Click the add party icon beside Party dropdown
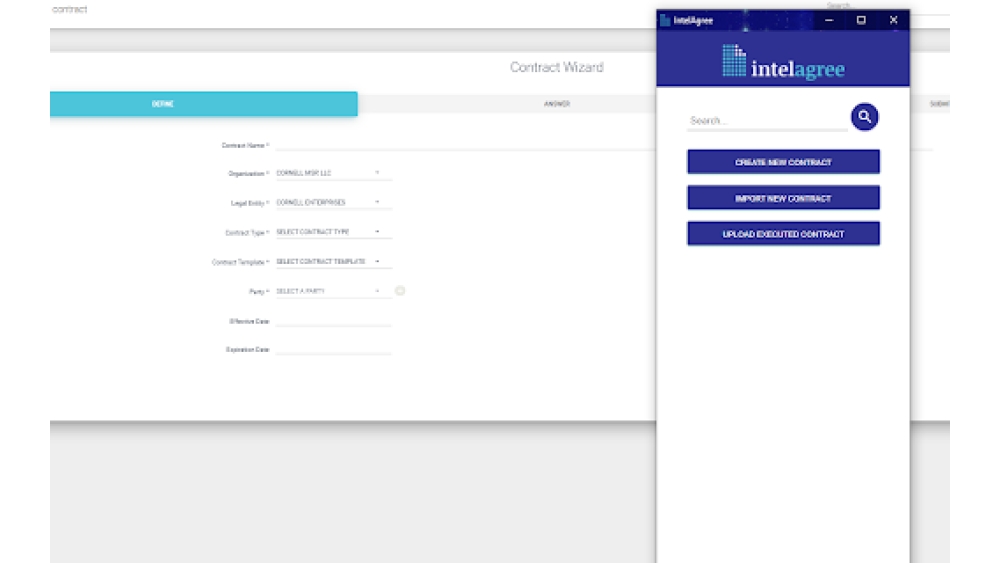 pyautogui.click(x=400, y=291)
